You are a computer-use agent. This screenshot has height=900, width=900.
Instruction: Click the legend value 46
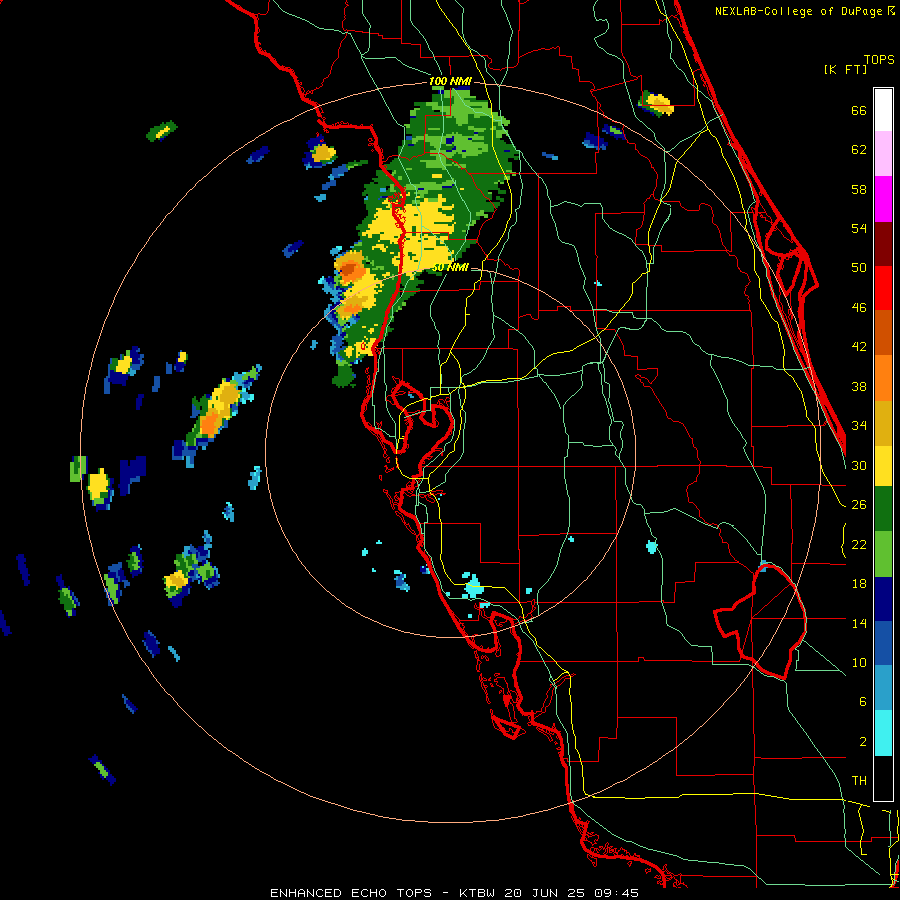click(x=859, y=308)
